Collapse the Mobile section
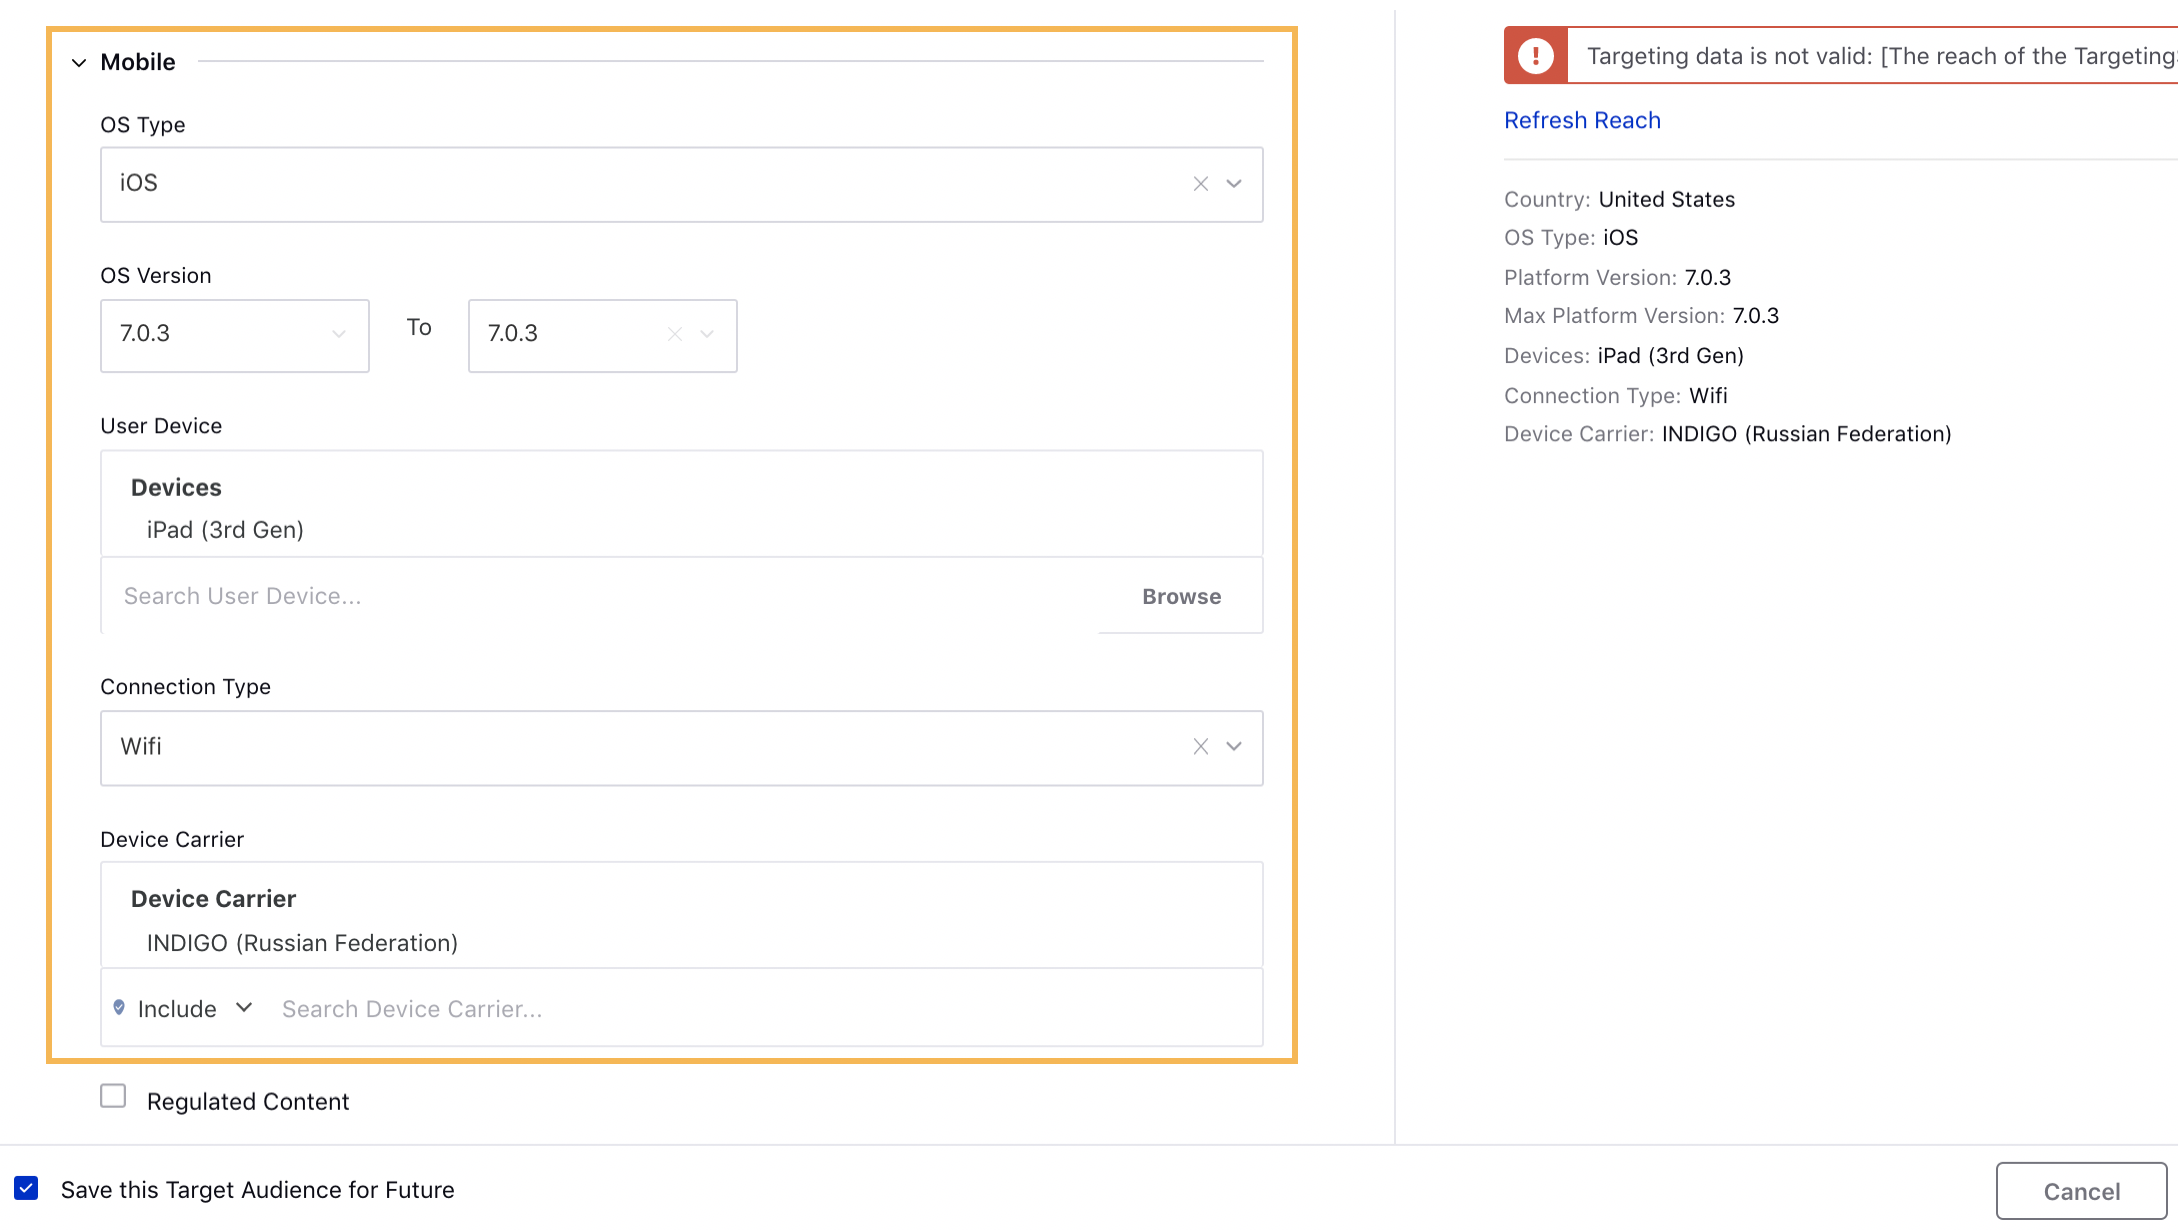The height and width of the screenshot is (1230, 2178). [x=78, y=62]
